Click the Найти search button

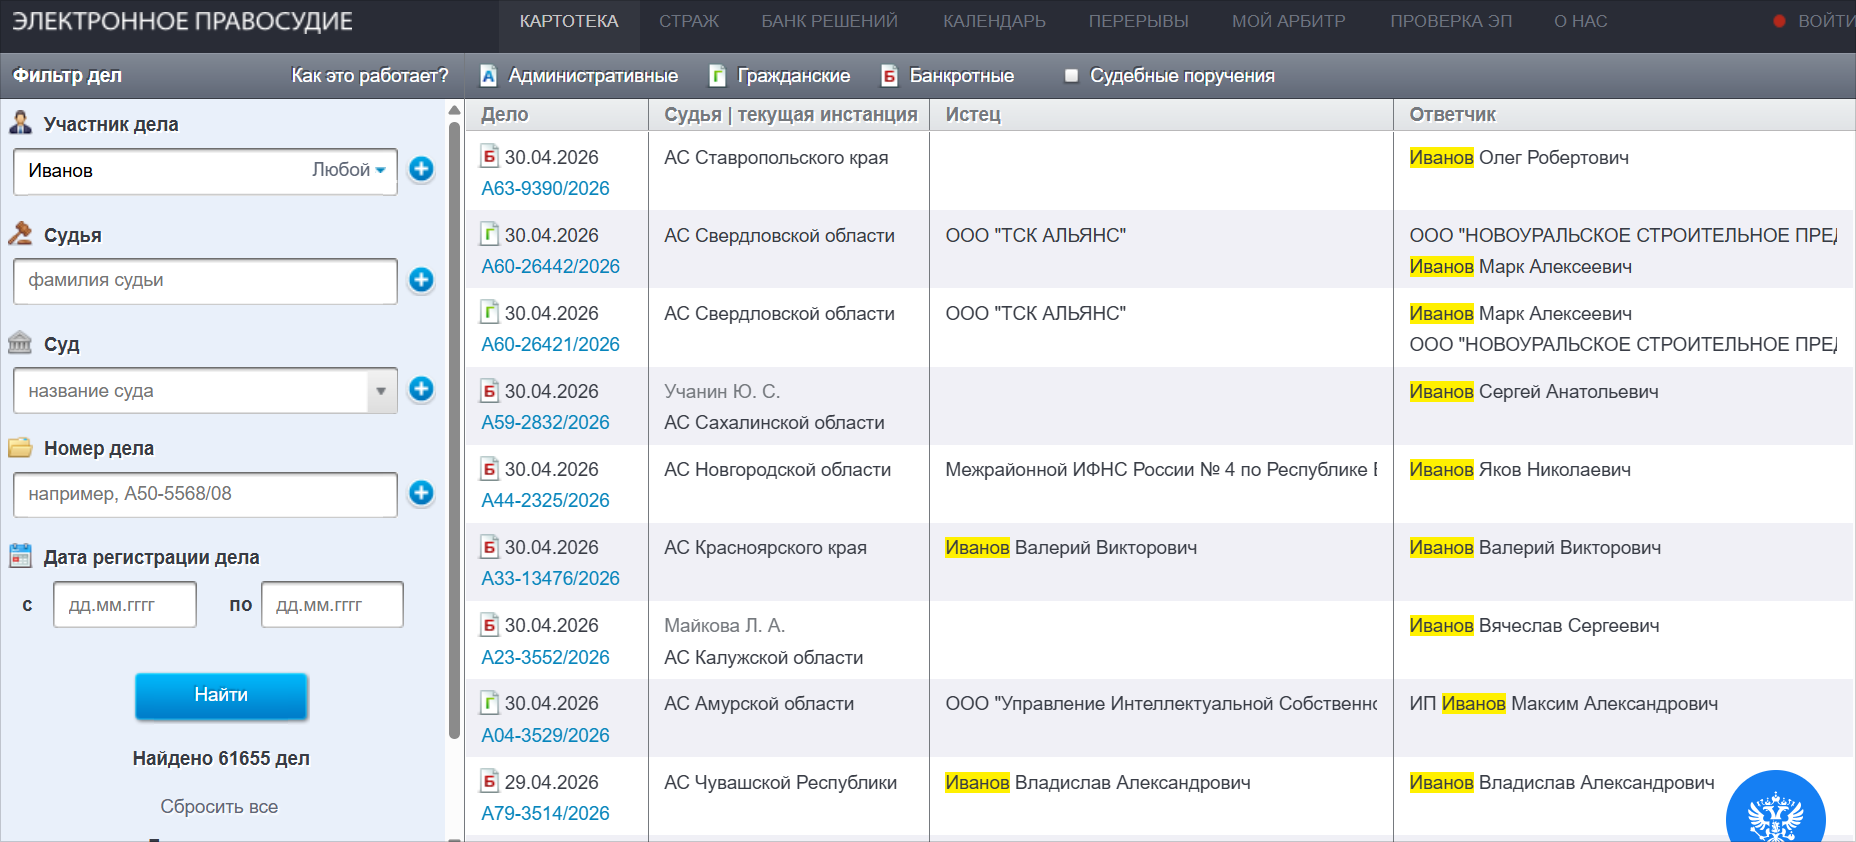tap(221, 695)
